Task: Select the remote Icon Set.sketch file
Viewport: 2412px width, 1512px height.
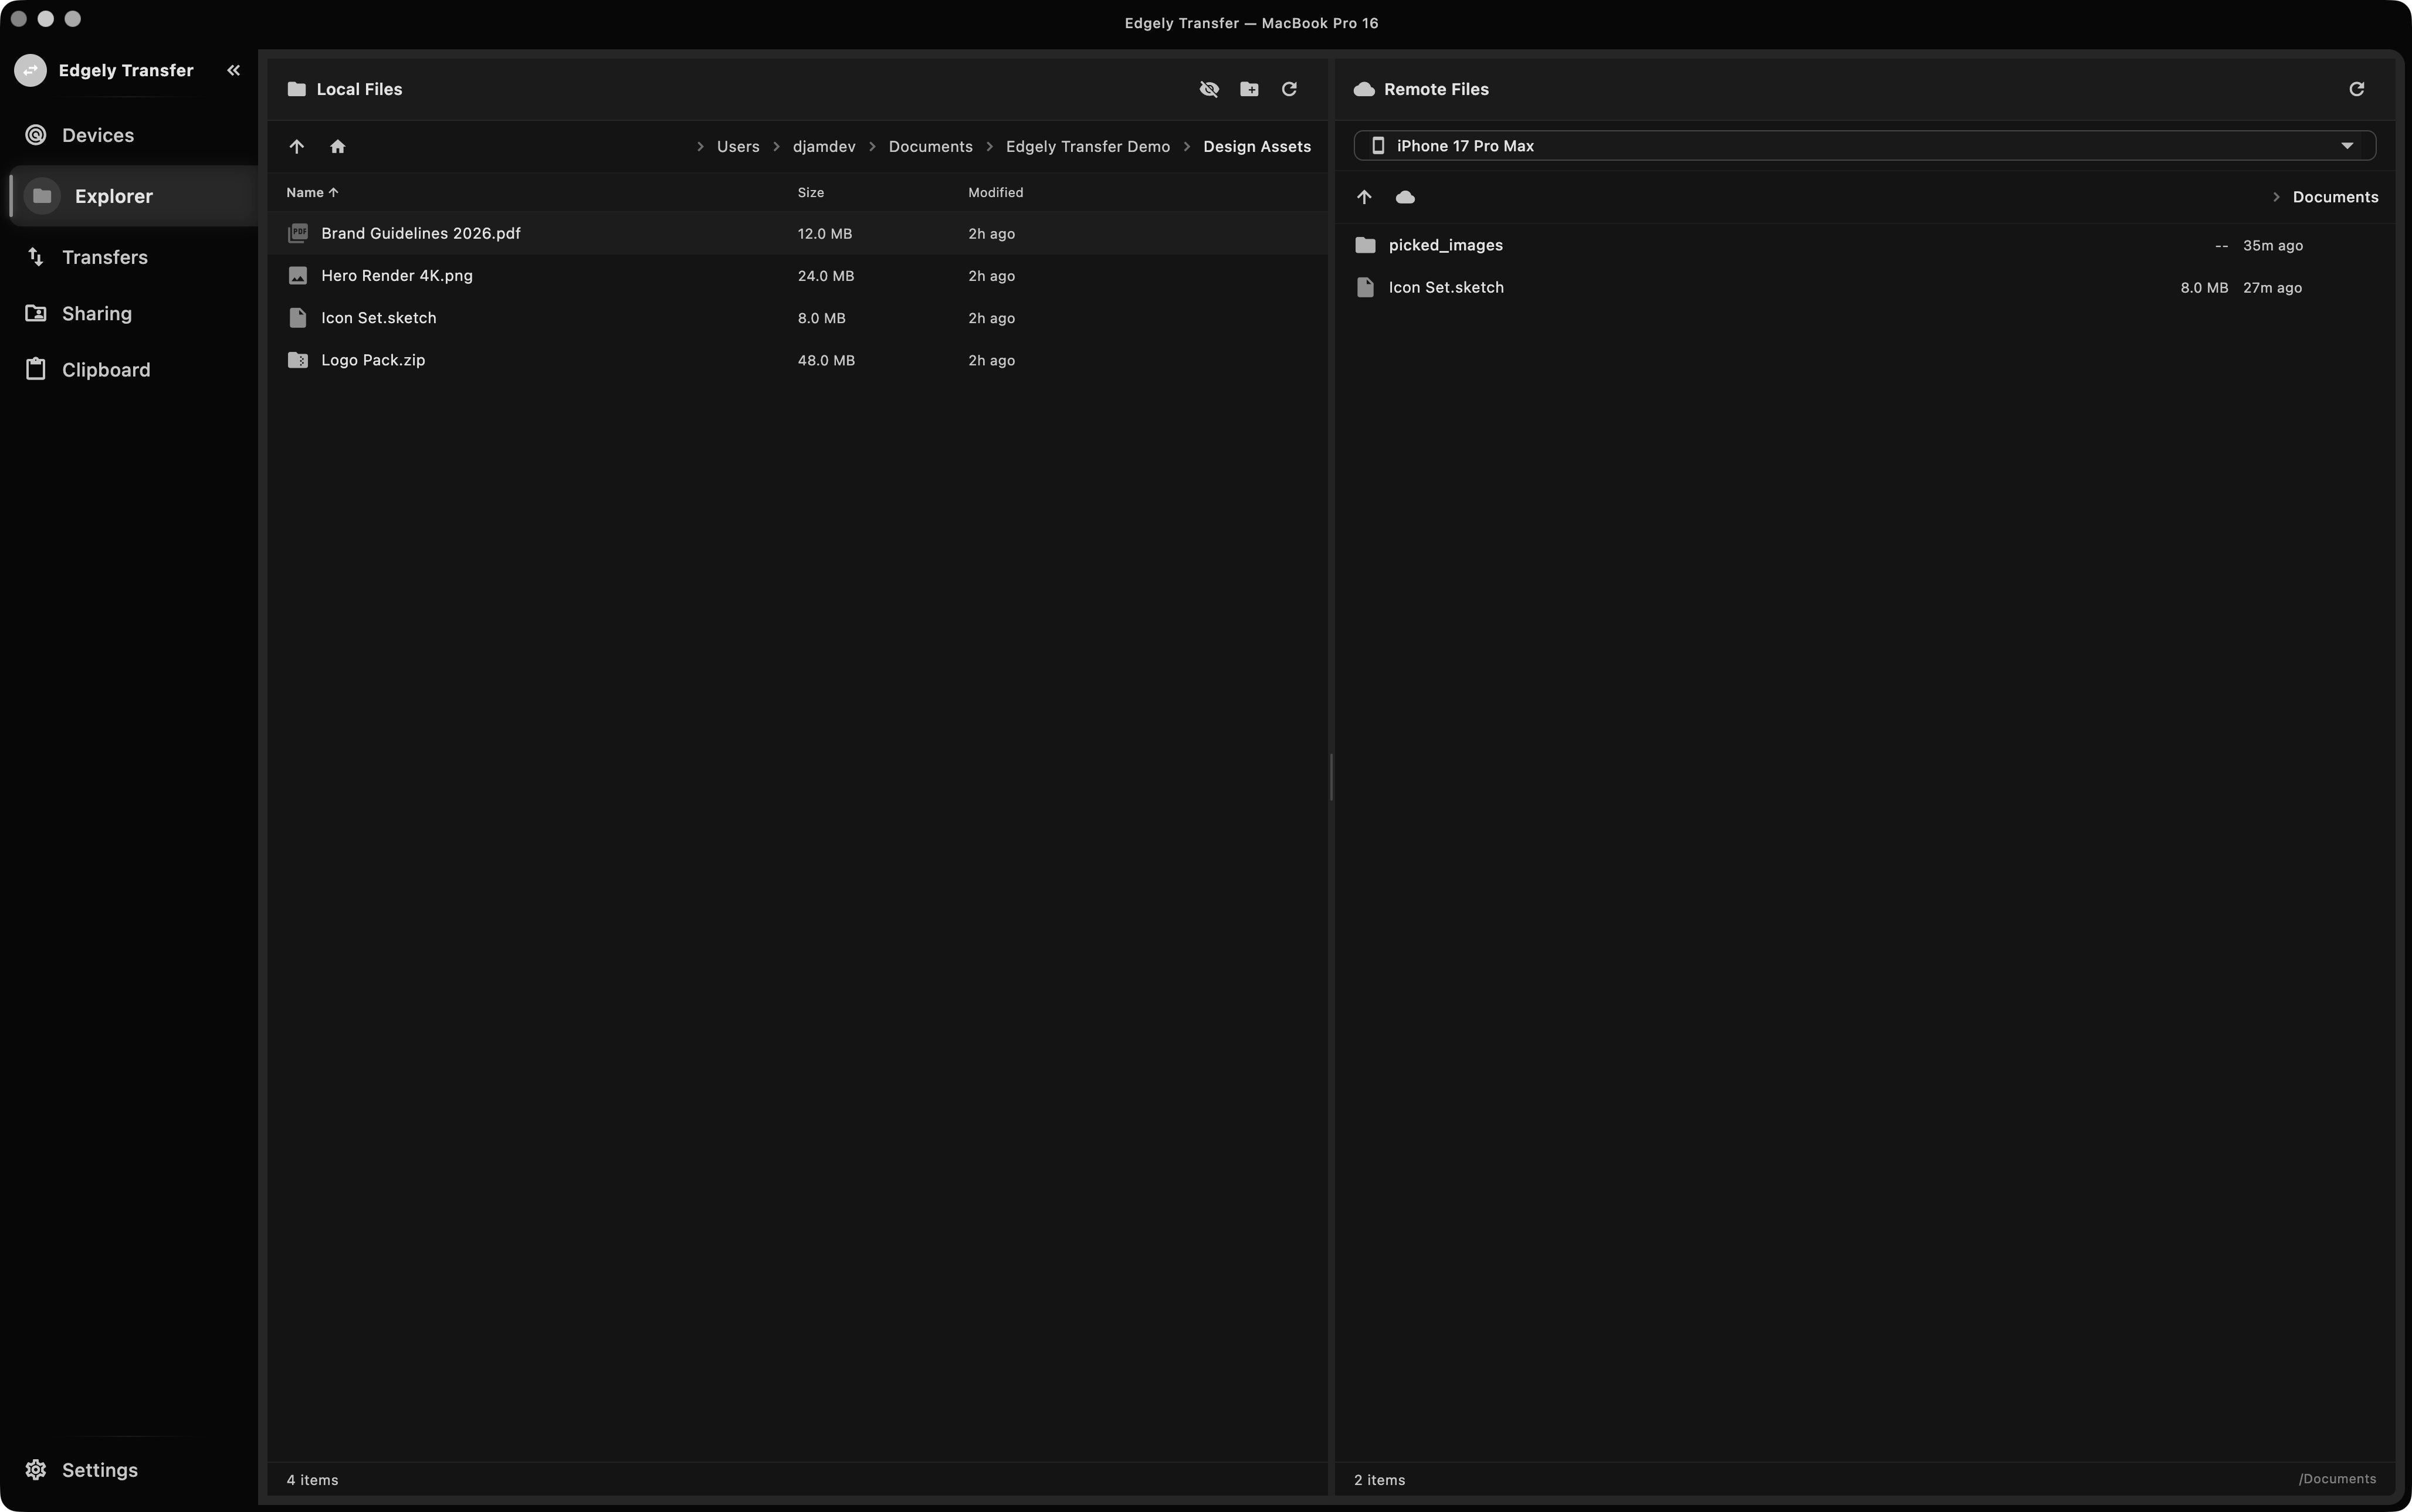Action: [1864, 287]
